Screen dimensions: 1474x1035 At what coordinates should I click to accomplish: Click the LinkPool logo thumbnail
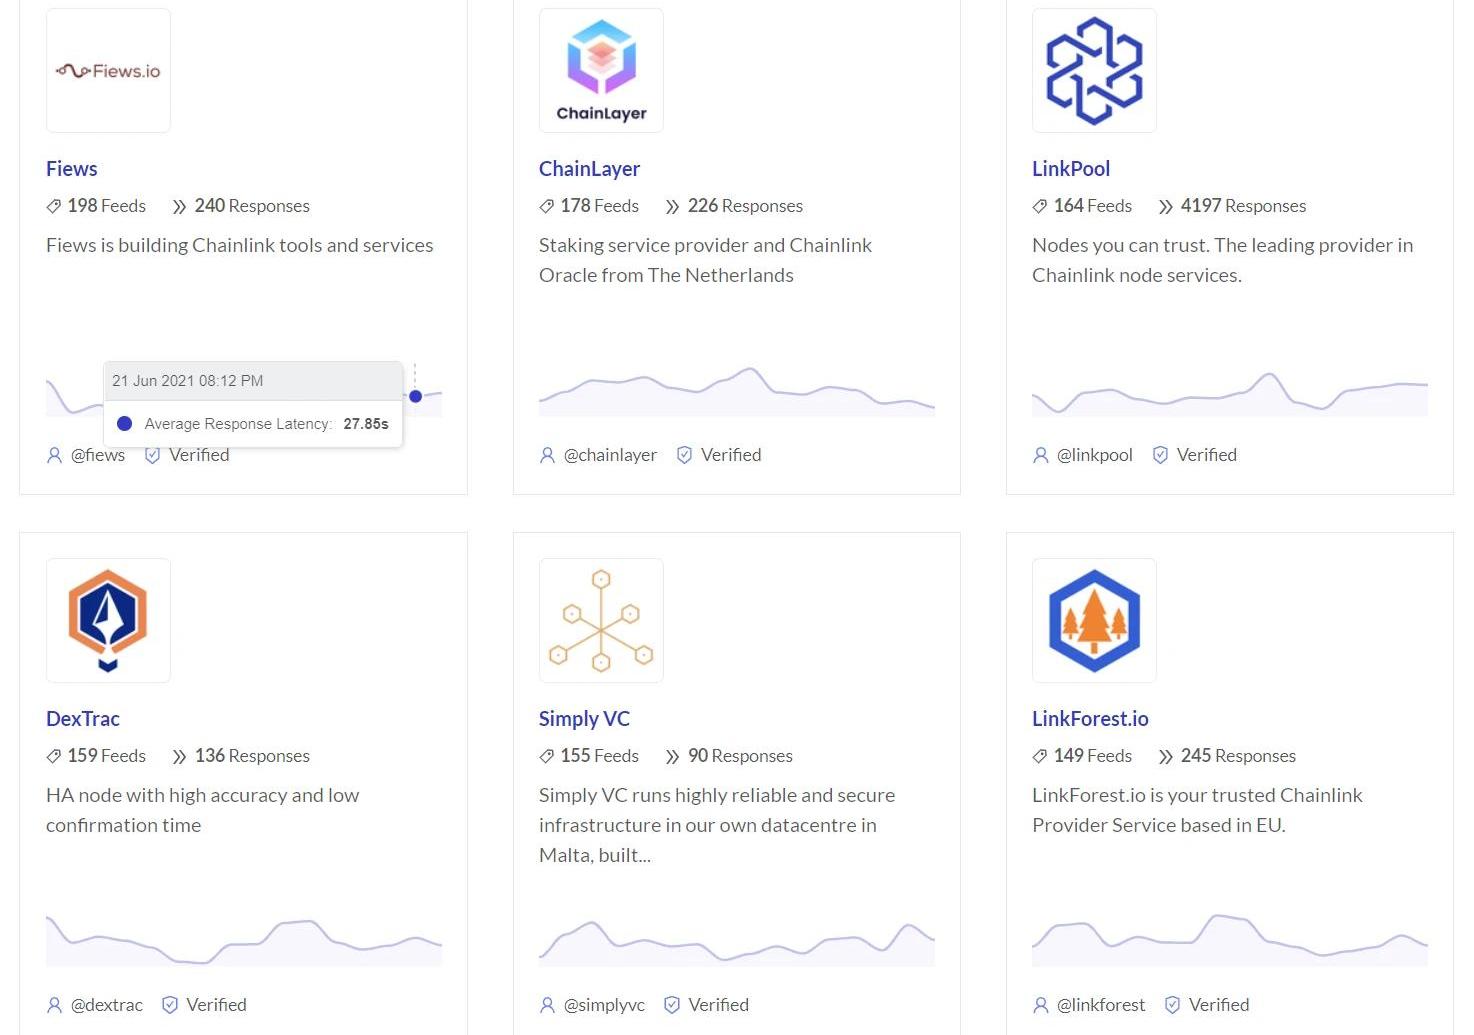1094,71
